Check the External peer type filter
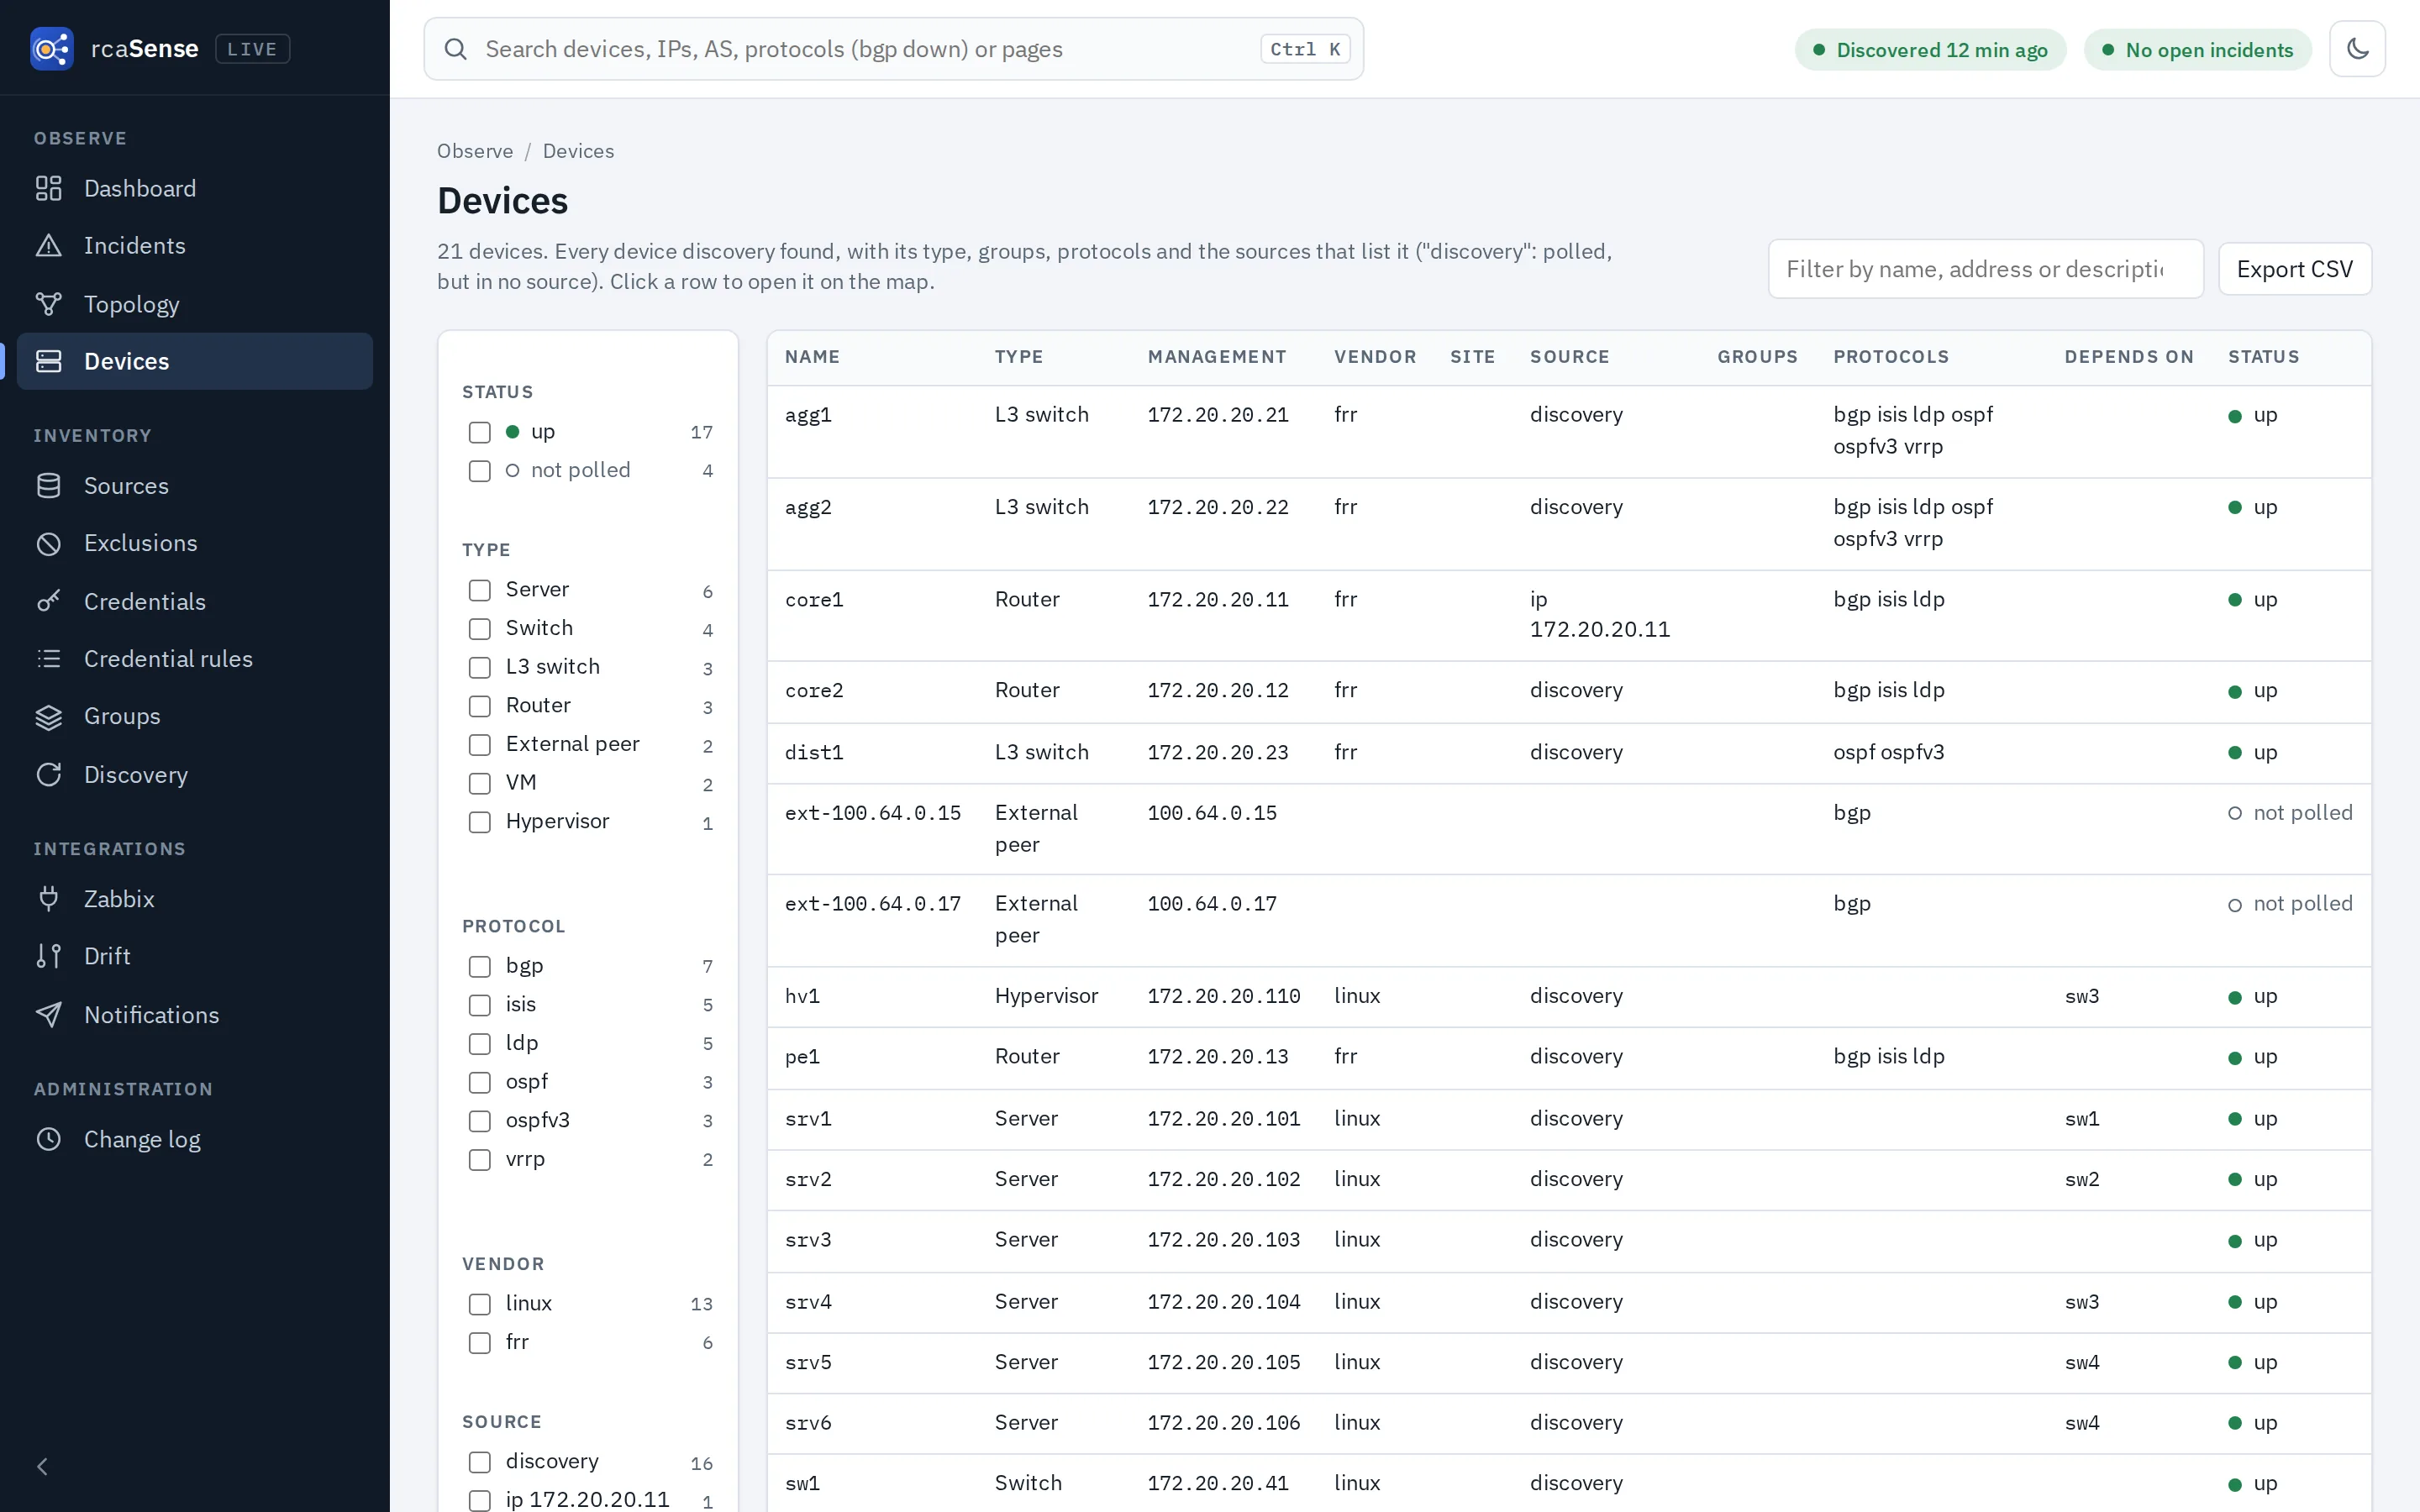2420x1512 pixels. pos(480,745)
